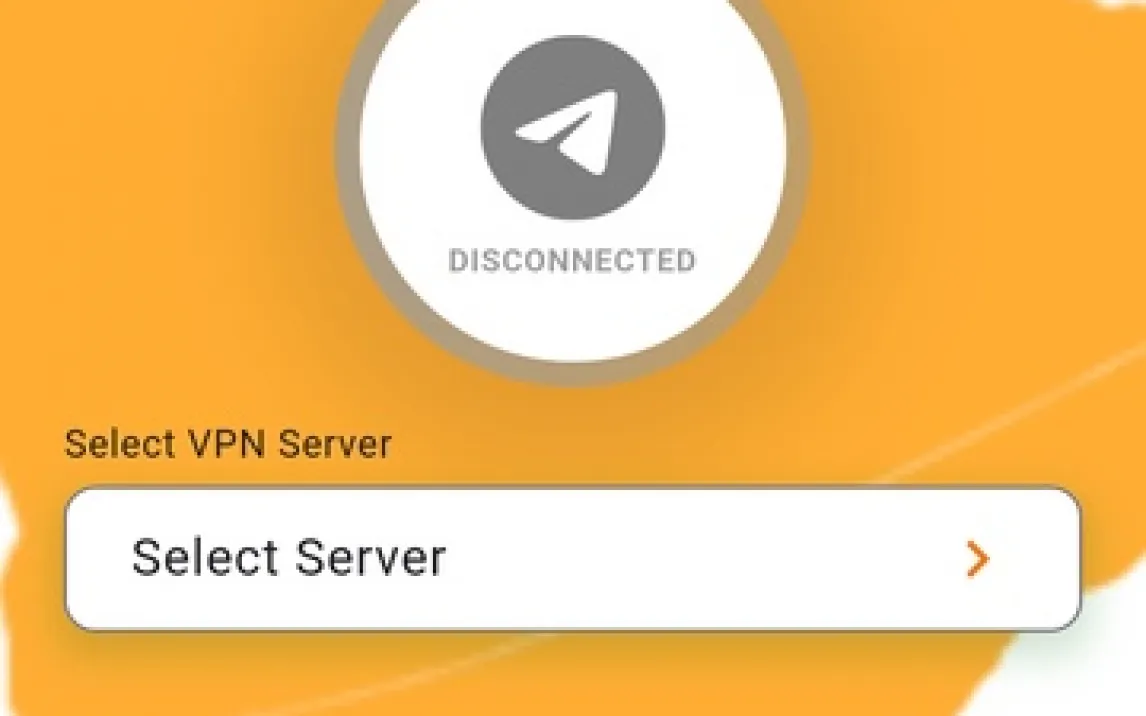Viewport: 1146px width, 716px height.
Task: Click the right-pointing arrow in server box
Action: 977,560
